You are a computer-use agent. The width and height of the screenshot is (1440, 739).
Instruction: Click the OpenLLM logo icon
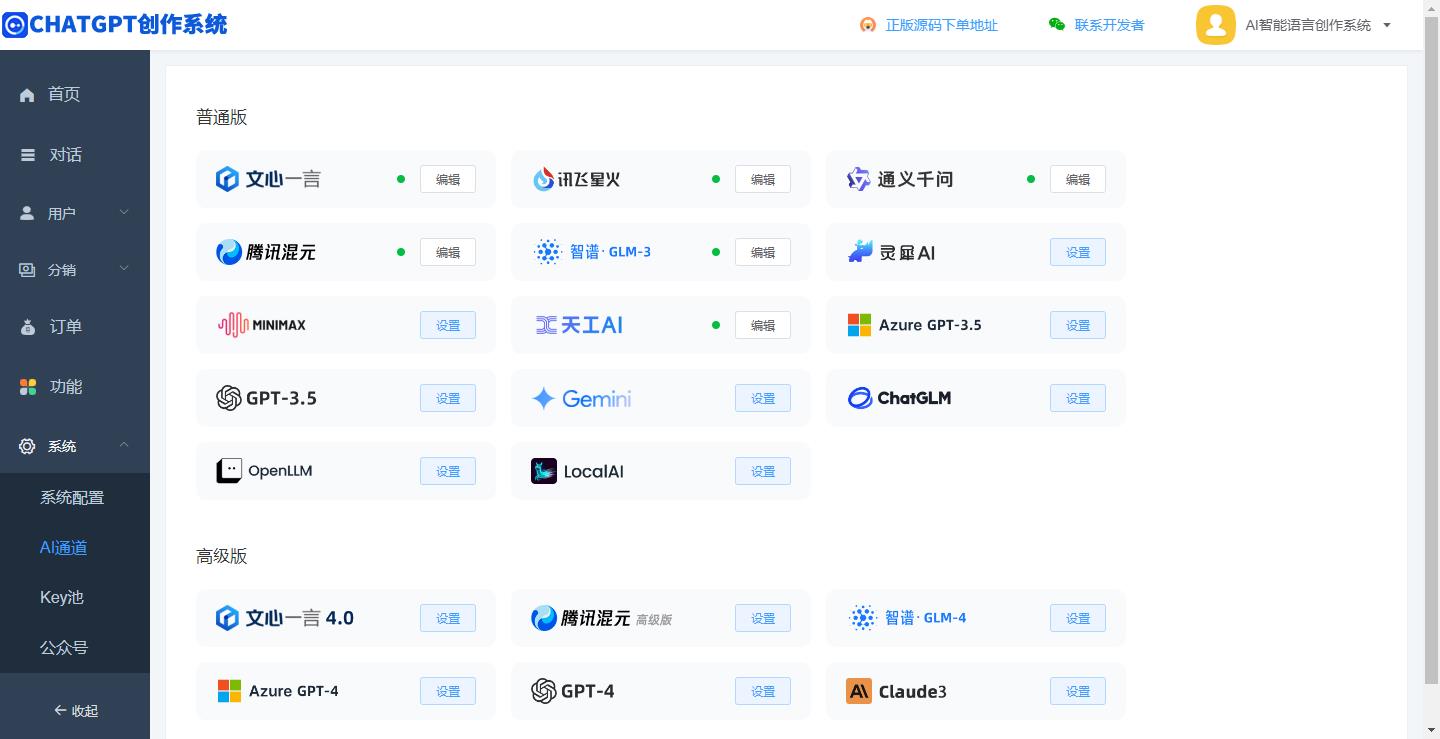coord(229,471)
